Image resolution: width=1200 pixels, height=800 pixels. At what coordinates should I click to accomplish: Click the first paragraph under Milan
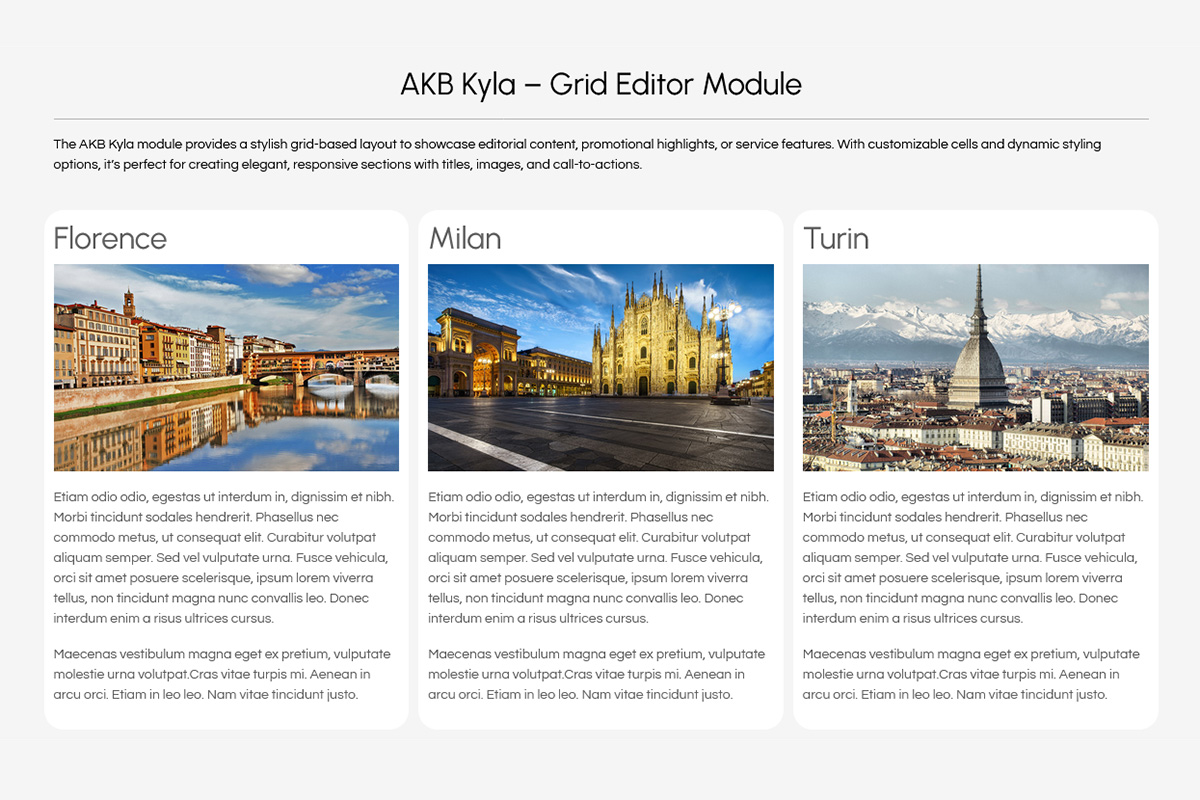point(600,557)
